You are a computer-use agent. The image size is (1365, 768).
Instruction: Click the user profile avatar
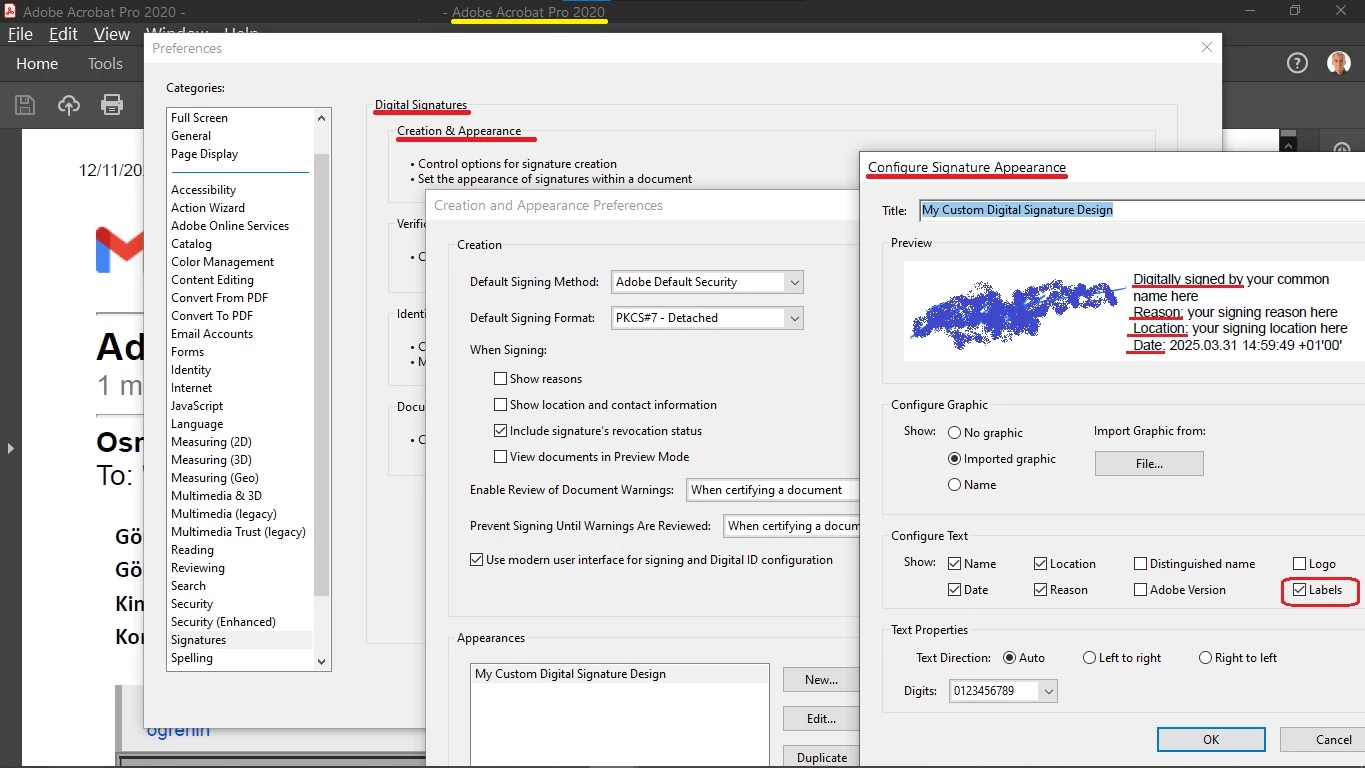click(x=1339, y=63)
